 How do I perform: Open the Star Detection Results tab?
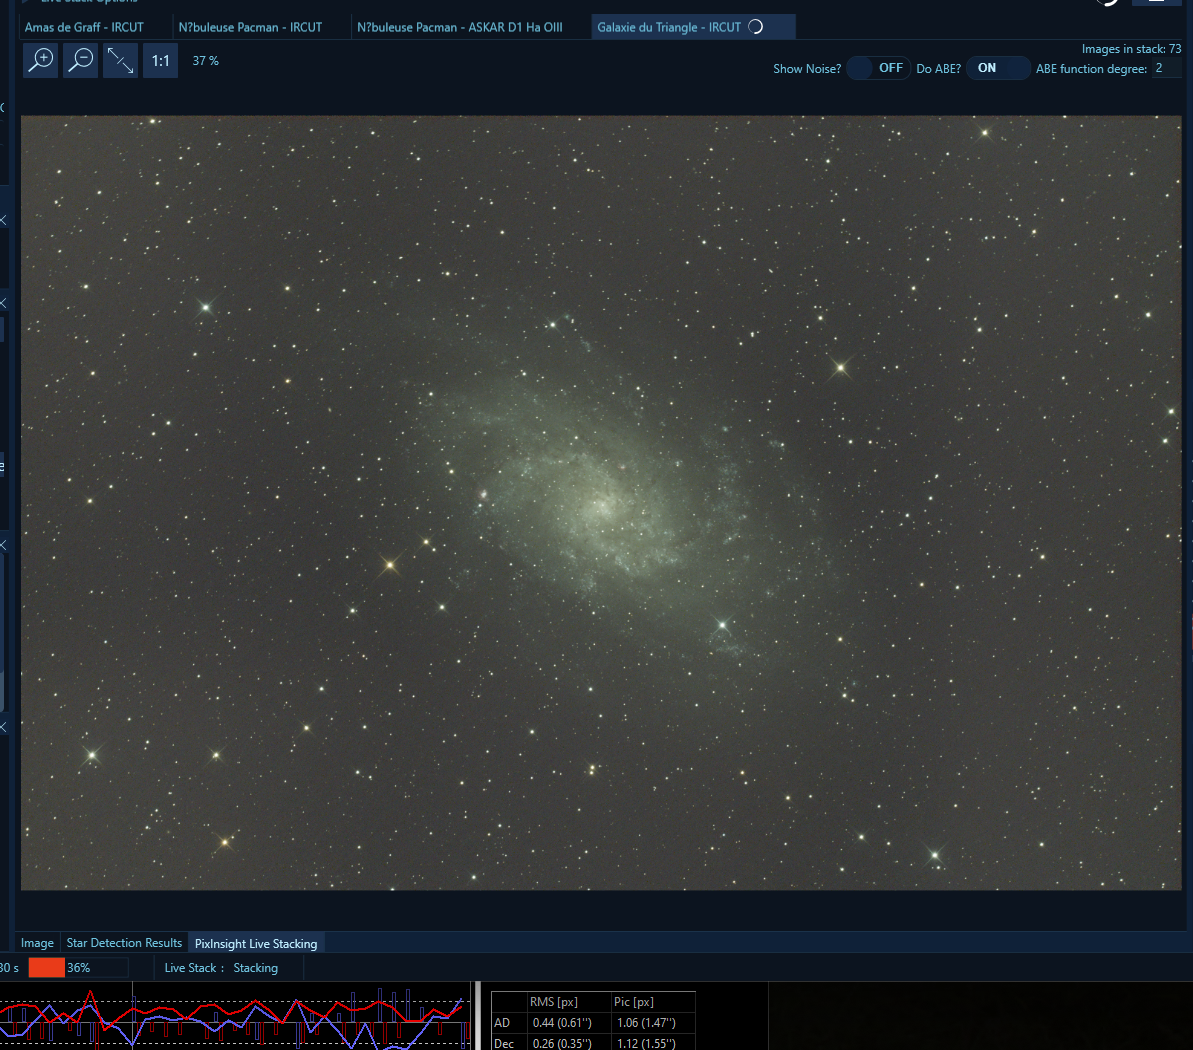click(124, 943)
